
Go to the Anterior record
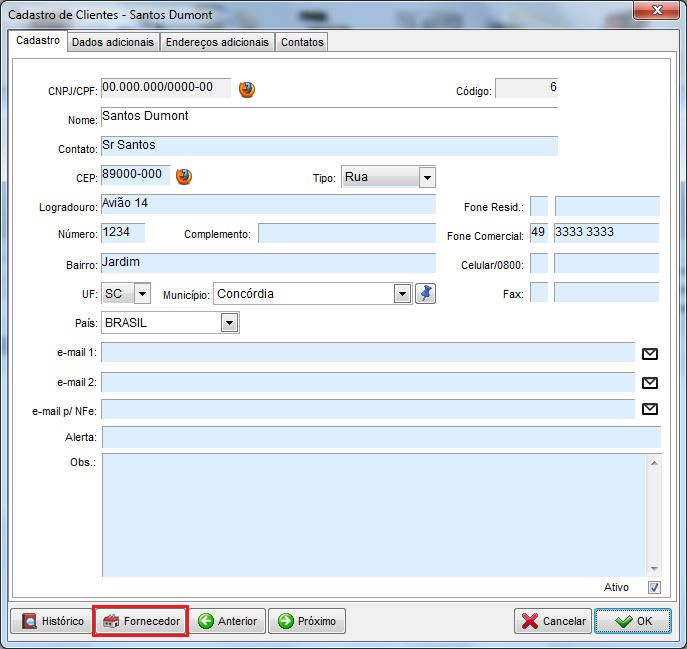pos(227,621)
